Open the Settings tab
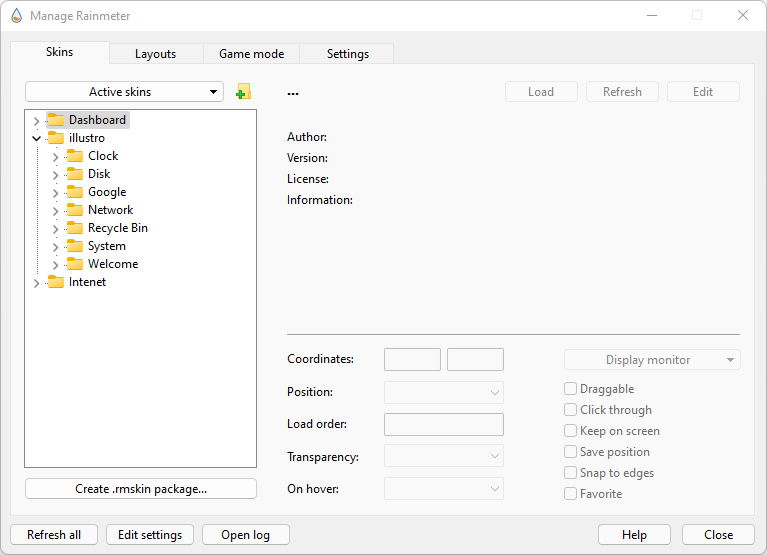 348,54
